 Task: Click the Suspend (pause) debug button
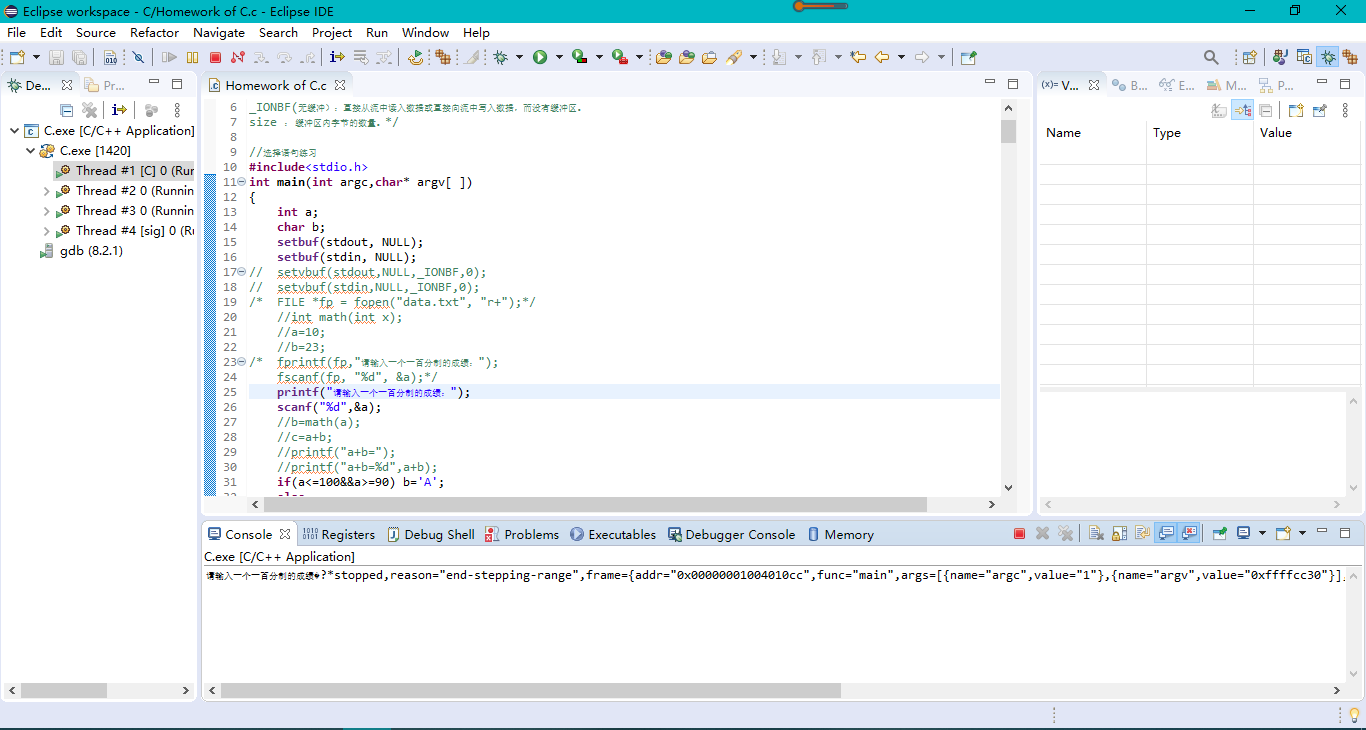click(193, 57)
